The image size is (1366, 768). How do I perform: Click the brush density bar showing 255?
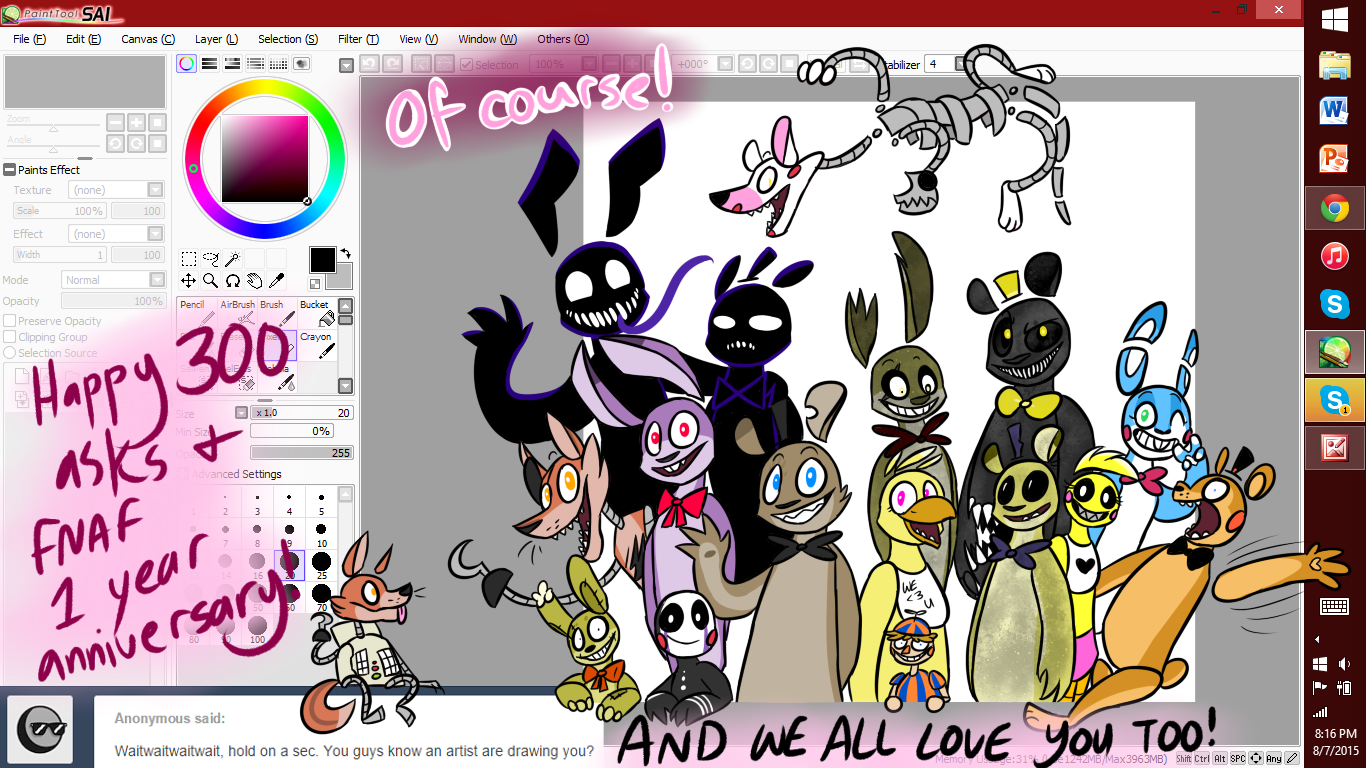(302, 452)
